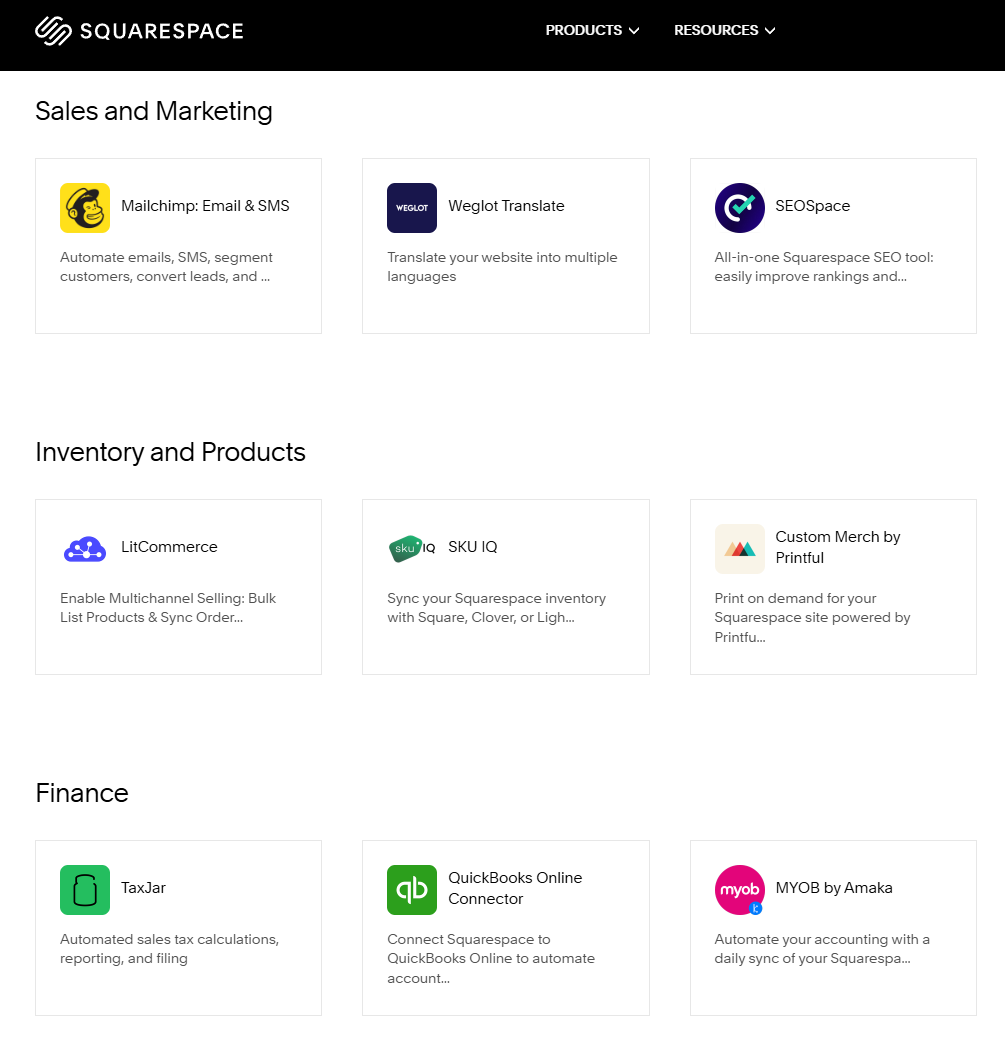
Task: Click the MYOB by Amaka title
Action: (x=833, y=887)
